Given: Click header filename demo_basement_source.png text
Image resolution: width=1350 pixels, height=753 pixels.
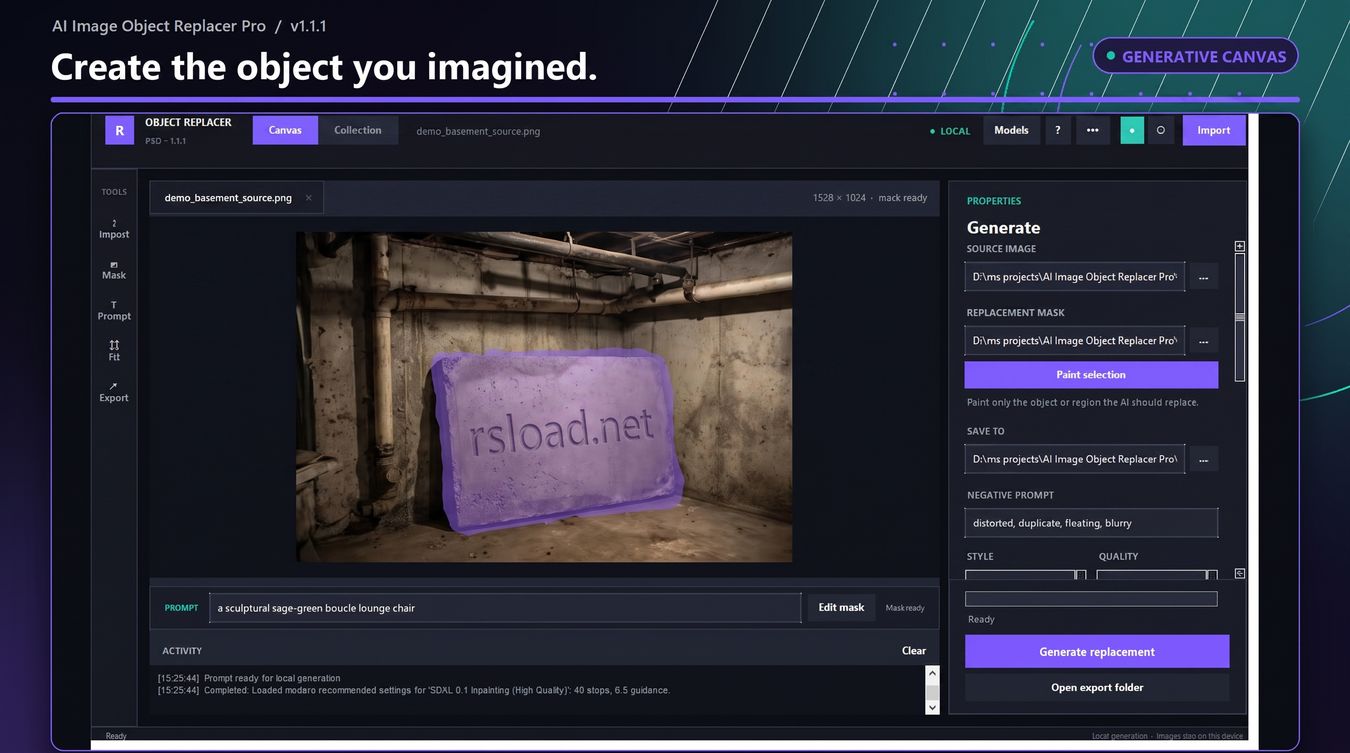Looking at the screenshot, I should 478,131.
